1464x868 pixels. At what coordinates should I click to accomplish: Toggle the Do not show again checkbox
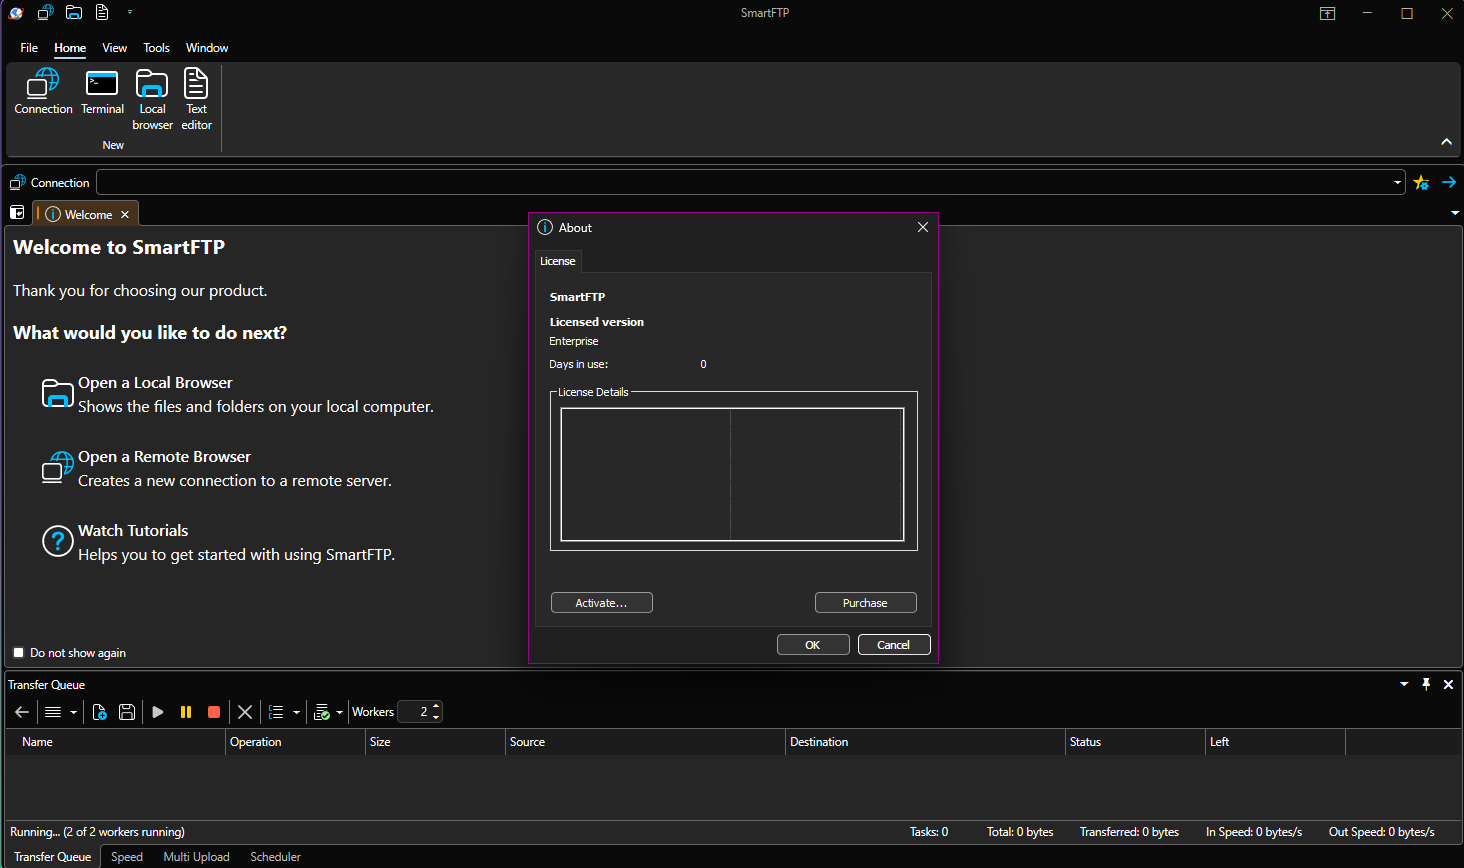[18, 652]
